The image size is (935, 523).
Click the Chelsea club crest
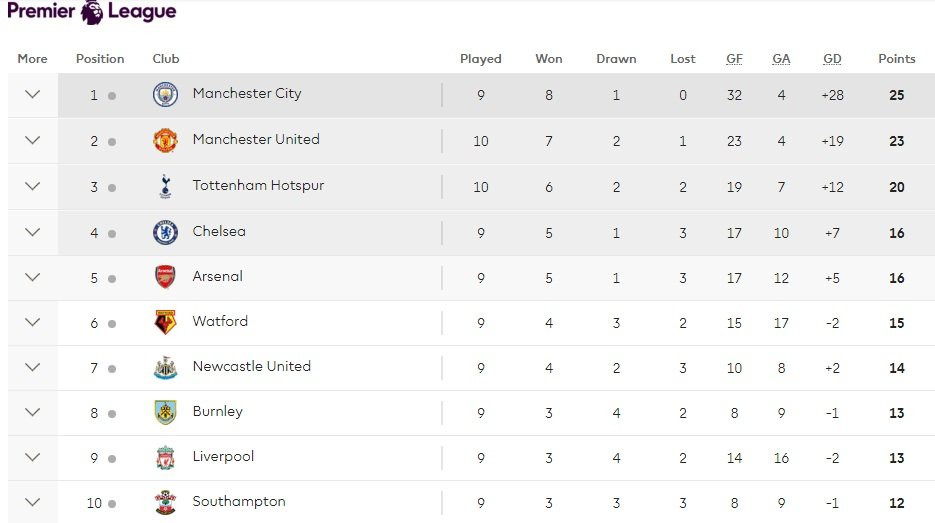pyautogui.click(x=165, y=232)
